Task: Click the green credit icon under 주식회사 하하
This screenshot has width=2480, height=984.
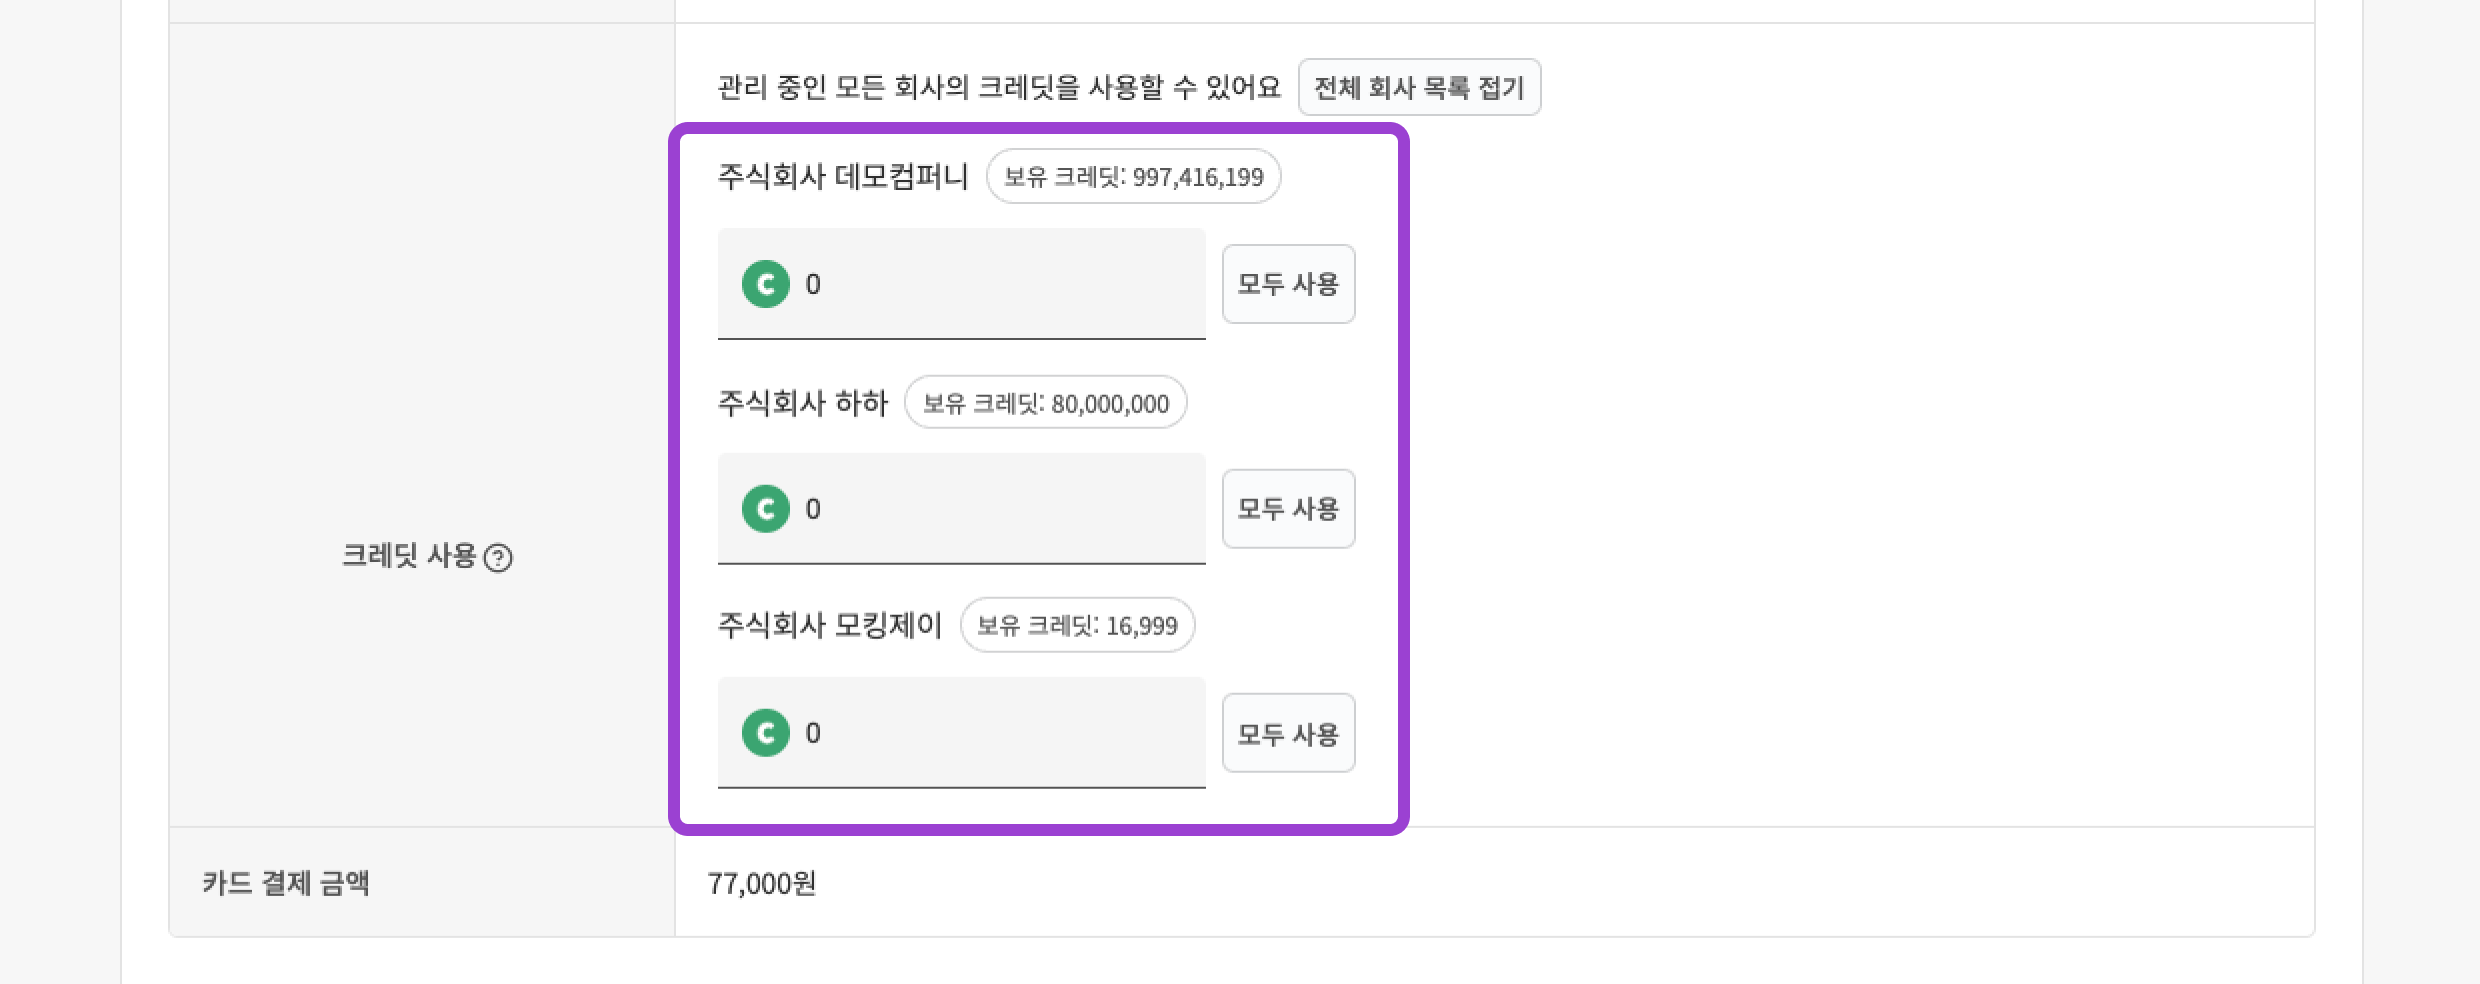Action: click(x=766, y=509)
